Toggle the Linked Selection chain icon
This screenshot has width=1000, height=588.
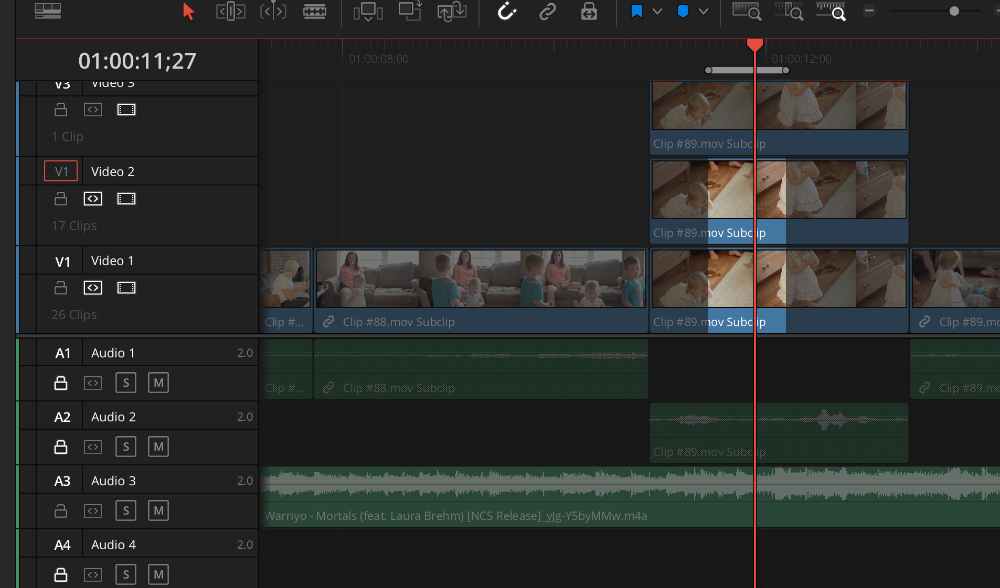[x=547, y=11]
